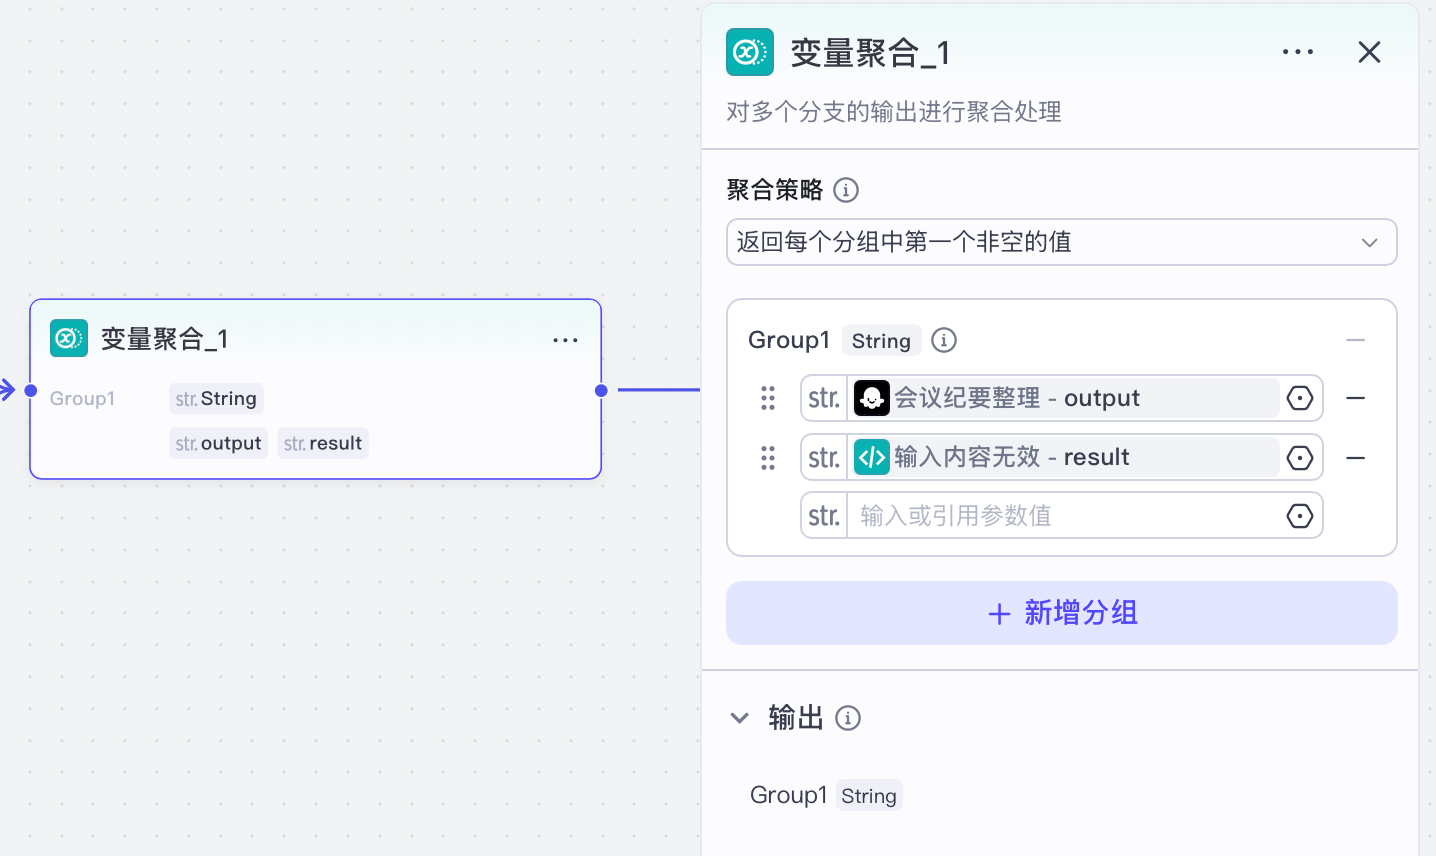The image size is (1436, 856).
Task: Open variable picker for 输入内容无效 - result
Action: [1299, 458]
